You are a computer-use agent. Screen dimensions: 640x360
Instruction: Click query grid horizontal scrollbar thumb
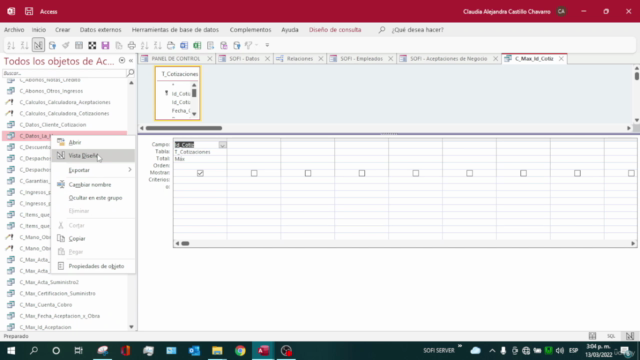click(185, 243)
